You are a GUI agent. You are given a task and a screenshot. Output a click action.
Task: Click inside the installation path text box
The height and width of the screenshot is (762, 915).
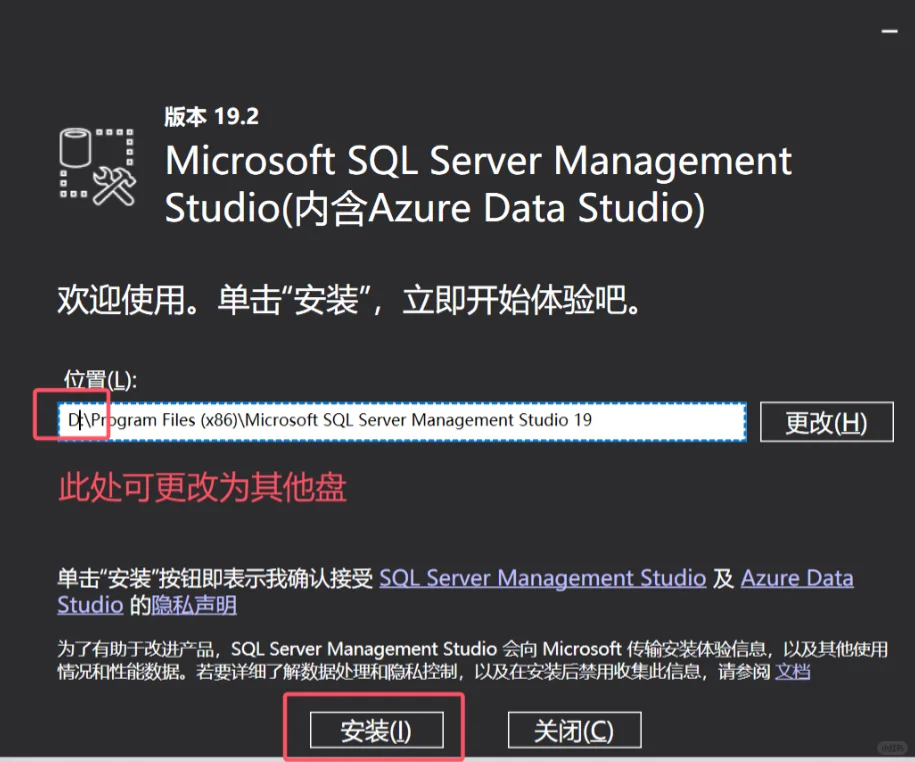click(x=400, y=421)
